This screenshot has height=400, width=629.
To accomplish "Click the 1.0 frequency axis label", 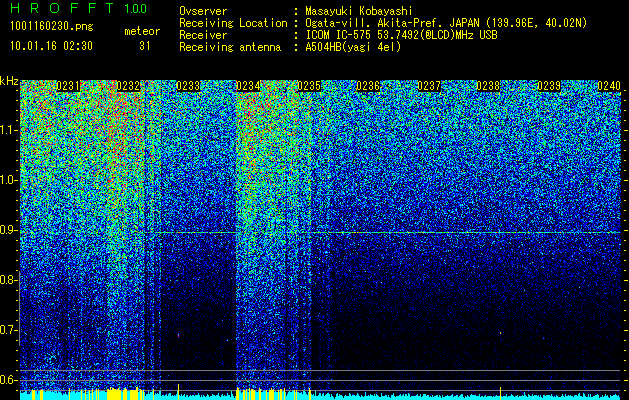I will click(8, 180).
